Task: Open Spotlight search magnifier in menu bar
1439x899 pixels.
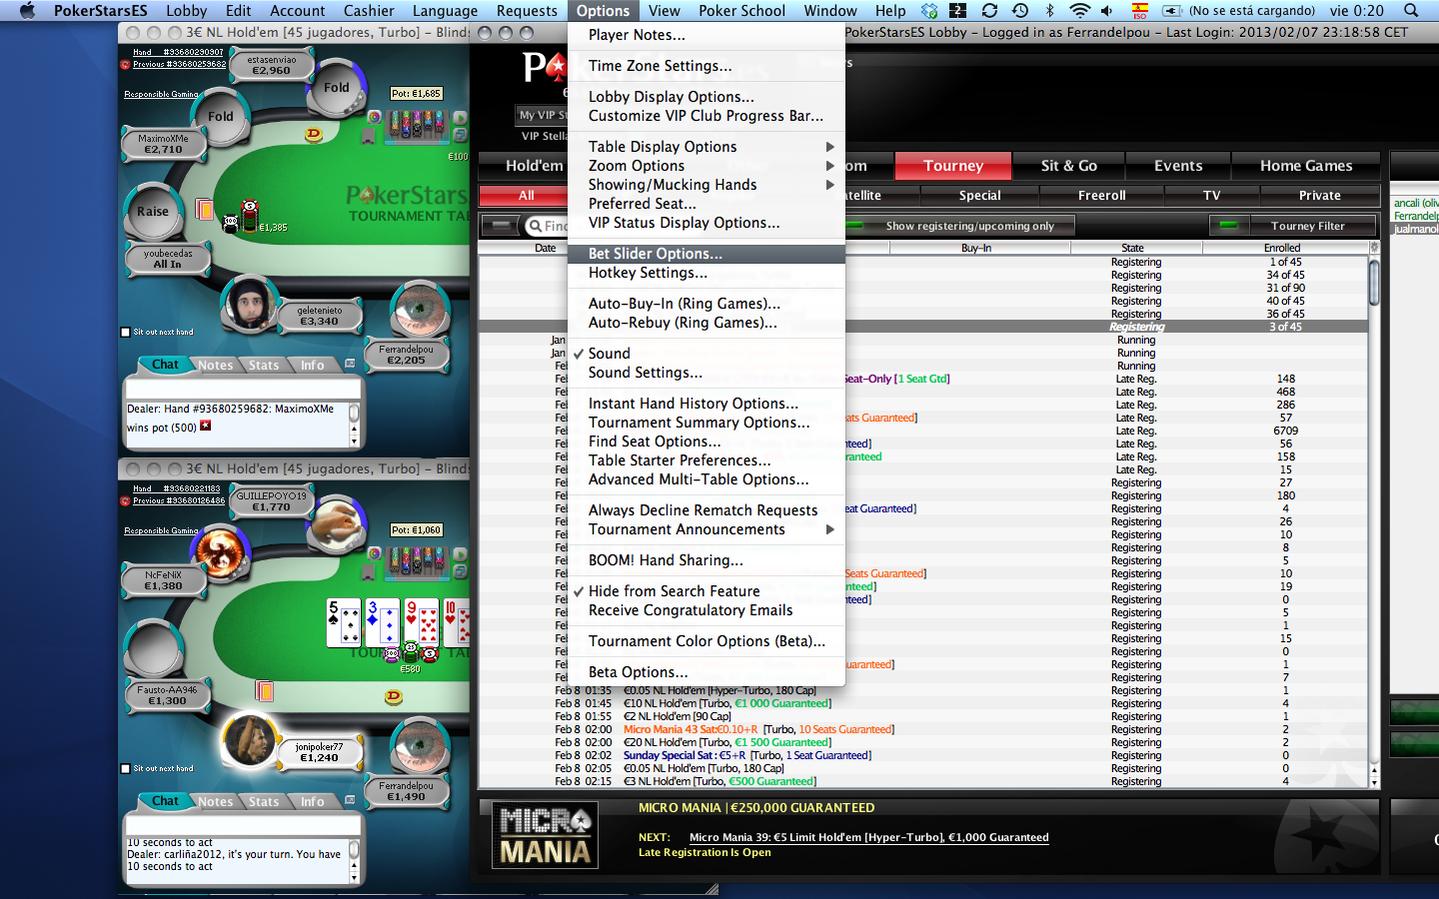Action: pyautogui.click(x=1411, y=11)
